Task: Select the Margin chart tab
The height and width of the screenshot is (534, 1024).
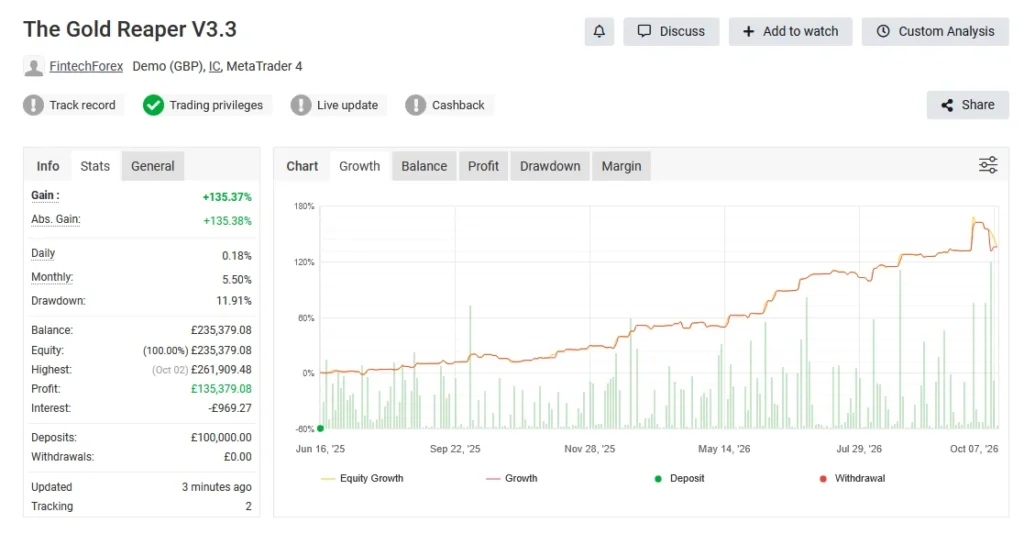Action: coord(621,166)
